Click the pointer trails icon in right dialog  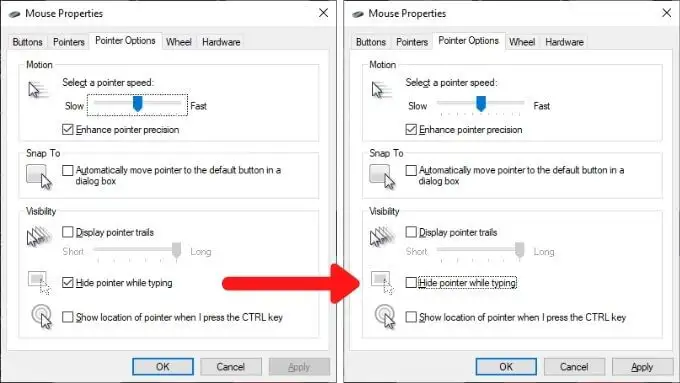click(382, 236)
